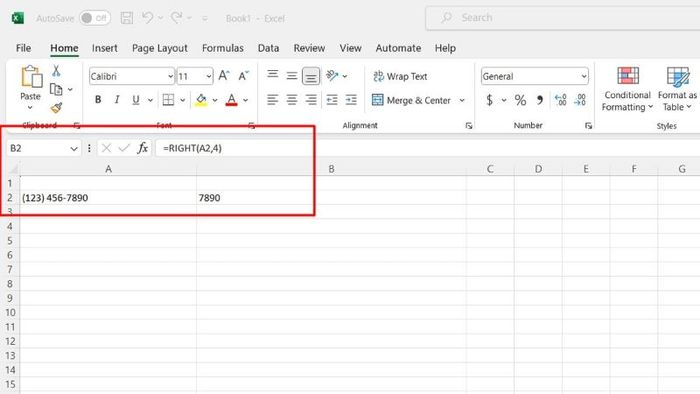
Task: Toggle Underline formatting
Action: click(136, 100)
